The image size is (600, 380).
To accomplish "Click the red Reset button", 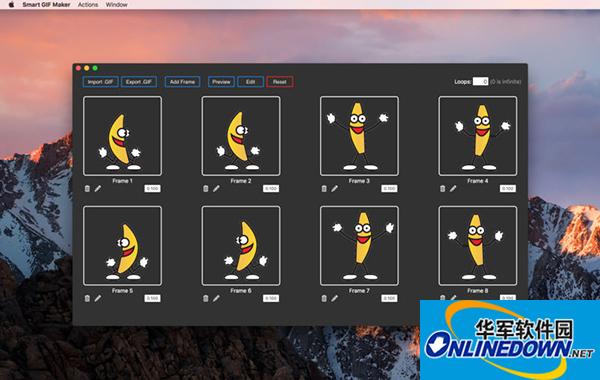I will point(280,82).
